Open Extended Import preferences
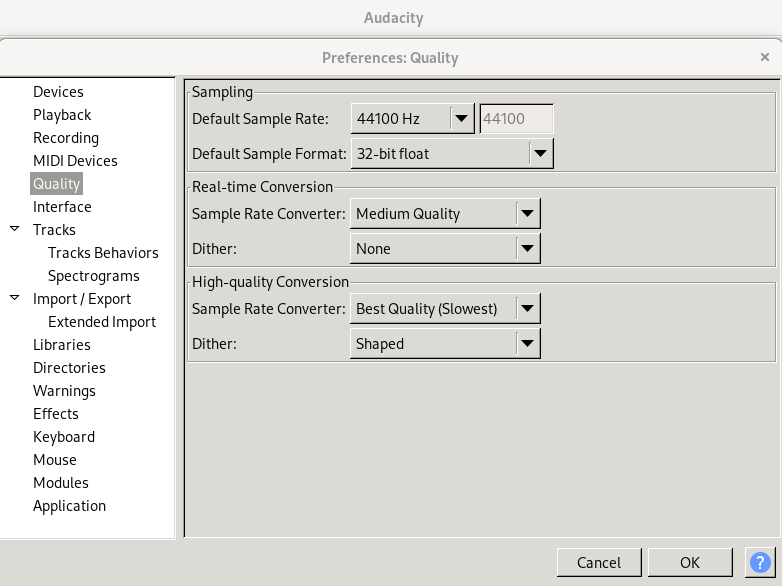782x586 pixels. tap(102, 322)
